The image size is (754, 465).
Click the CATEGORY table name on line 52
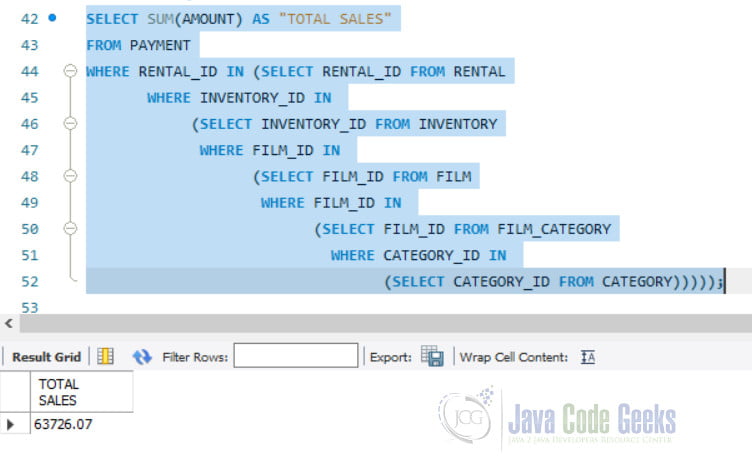[637, 281]
